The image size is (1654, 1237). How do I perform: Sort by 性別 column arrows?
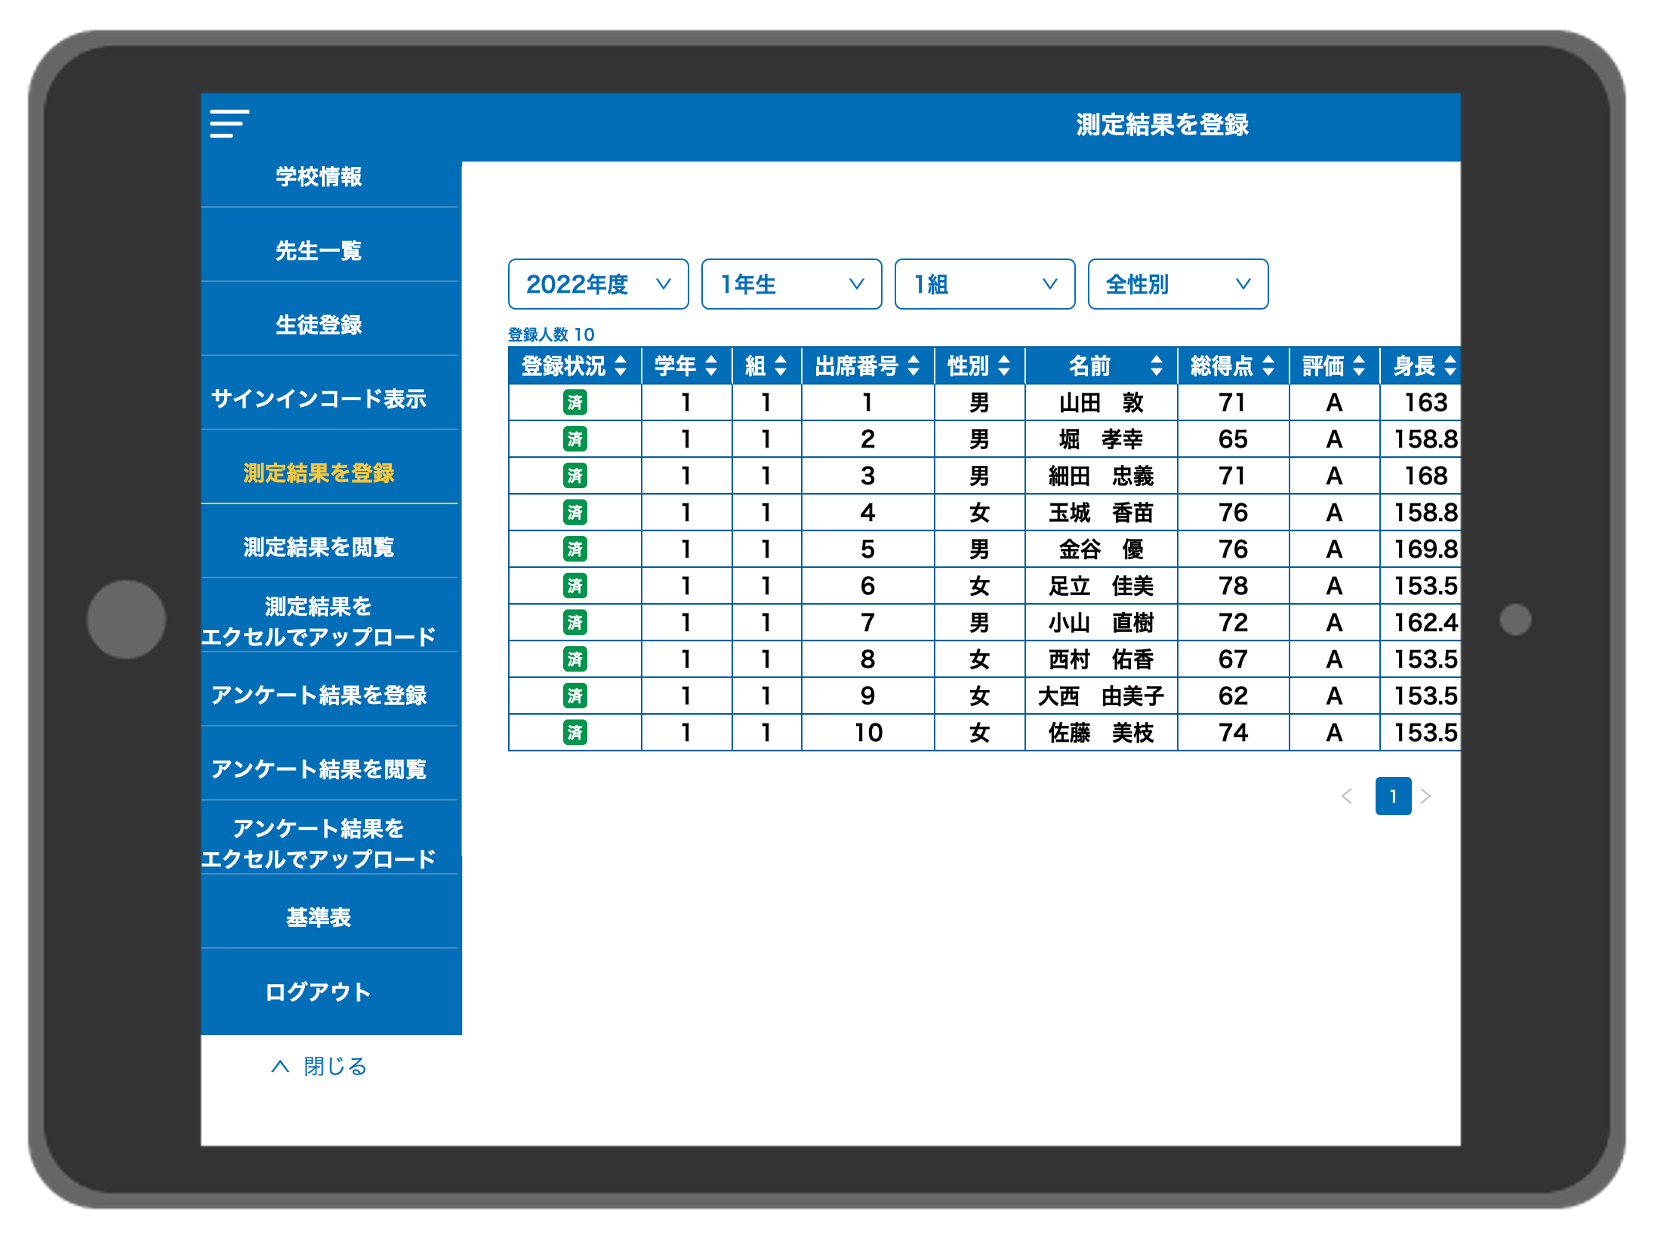pyautogui.click(x=1004, y=366)
